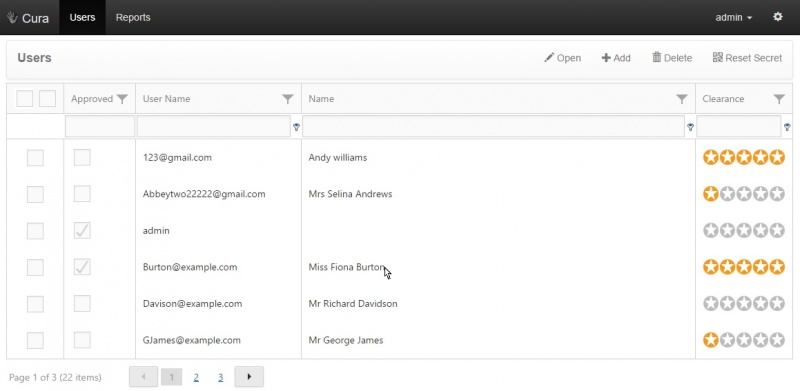Click current page 1 button
This screenshot has width=800, height=391.
(171, 377)
